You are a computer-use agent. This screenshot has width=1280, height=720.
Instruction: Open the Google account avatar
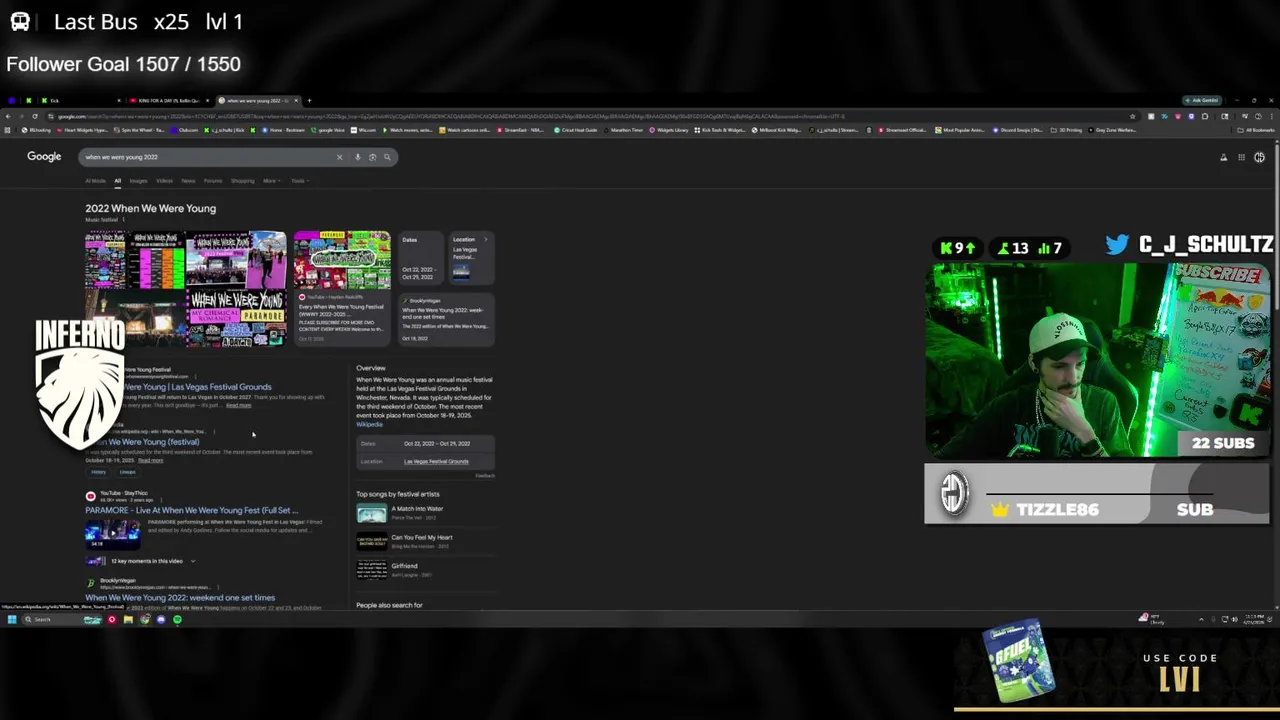pos(1259,157)
